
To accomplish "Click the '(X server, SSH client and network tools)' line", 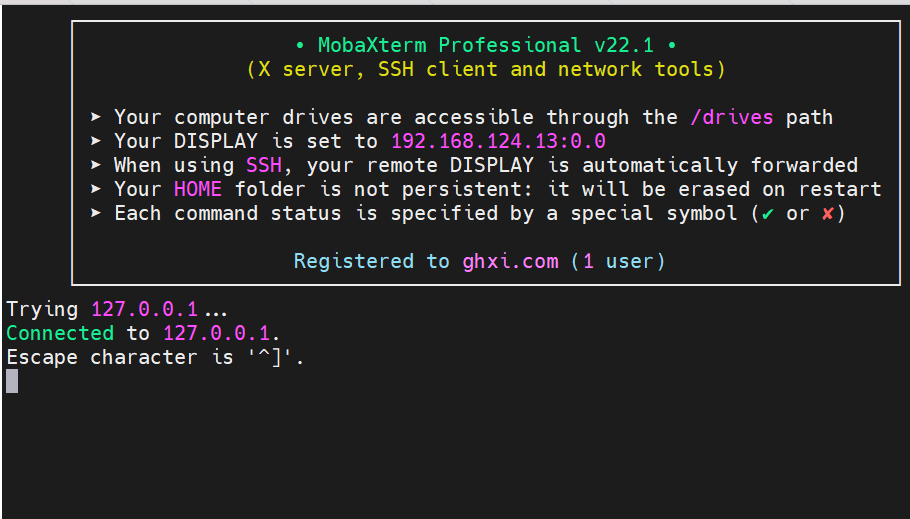I will pos(486,70).
